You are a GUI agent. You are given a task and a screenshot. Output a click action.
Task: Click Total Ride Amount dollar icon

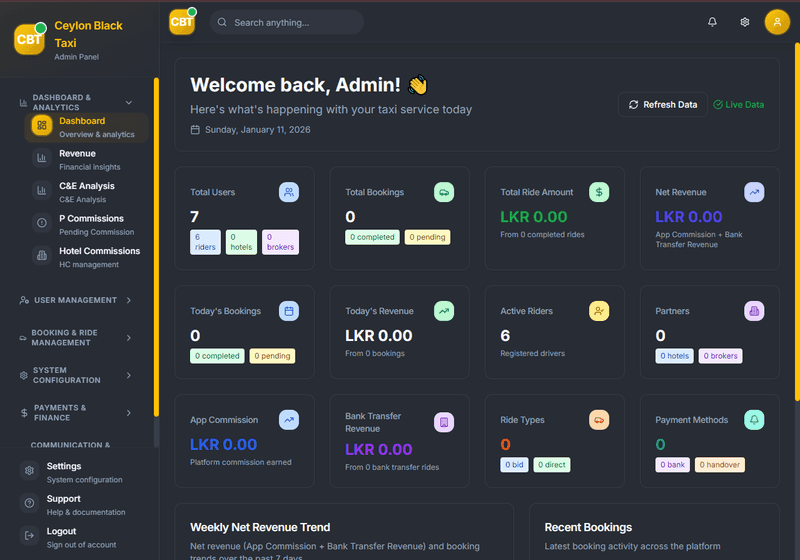click(x=599, y=192)
